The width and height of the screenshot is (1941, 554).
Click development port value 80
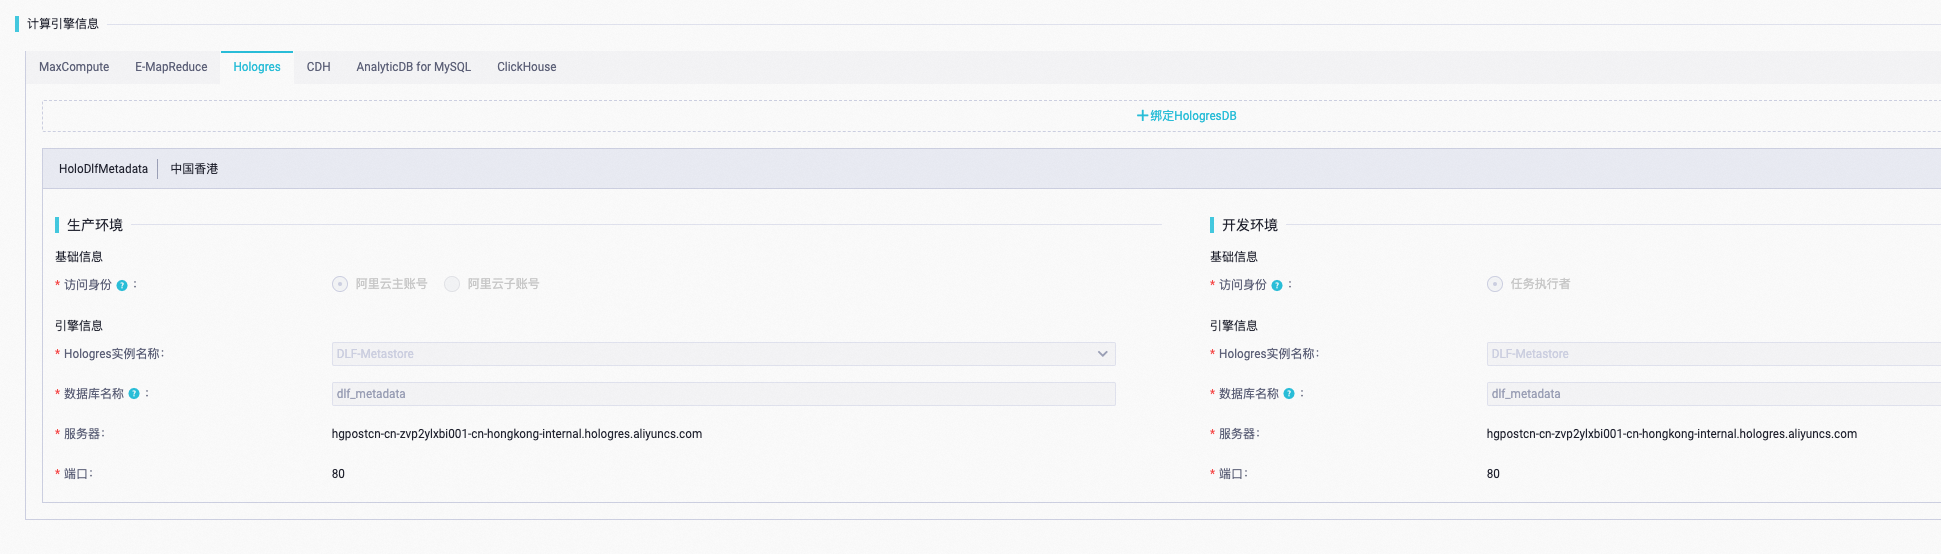1493,474
